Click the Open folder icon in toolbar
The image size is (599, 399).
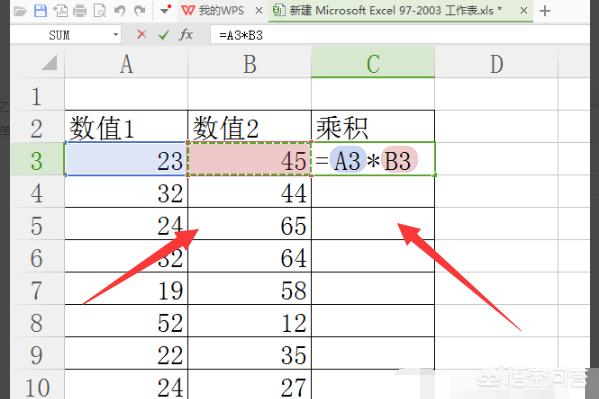coord(19,11)
